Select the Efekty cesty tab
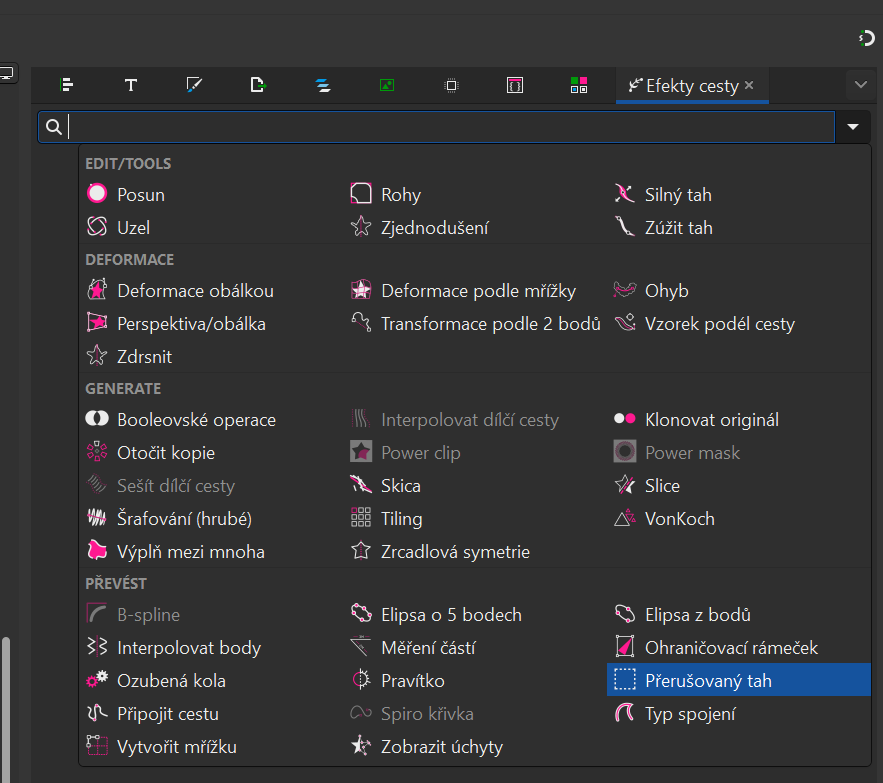Image resolution: width=883 pixels, height=783 pixels. [684, 86]
